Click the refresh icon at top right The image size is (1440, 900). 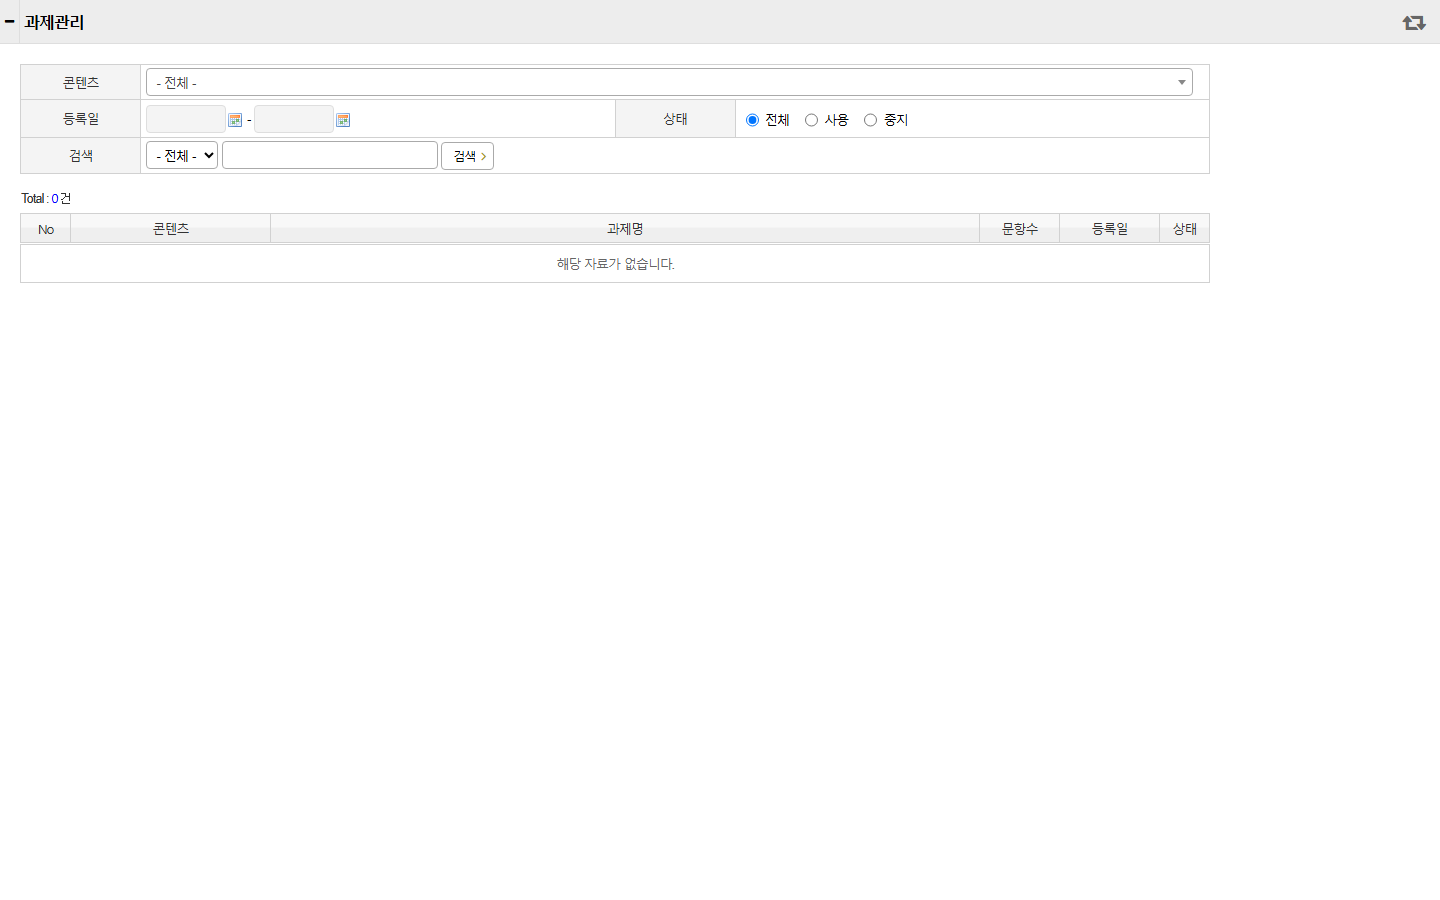1413,22
